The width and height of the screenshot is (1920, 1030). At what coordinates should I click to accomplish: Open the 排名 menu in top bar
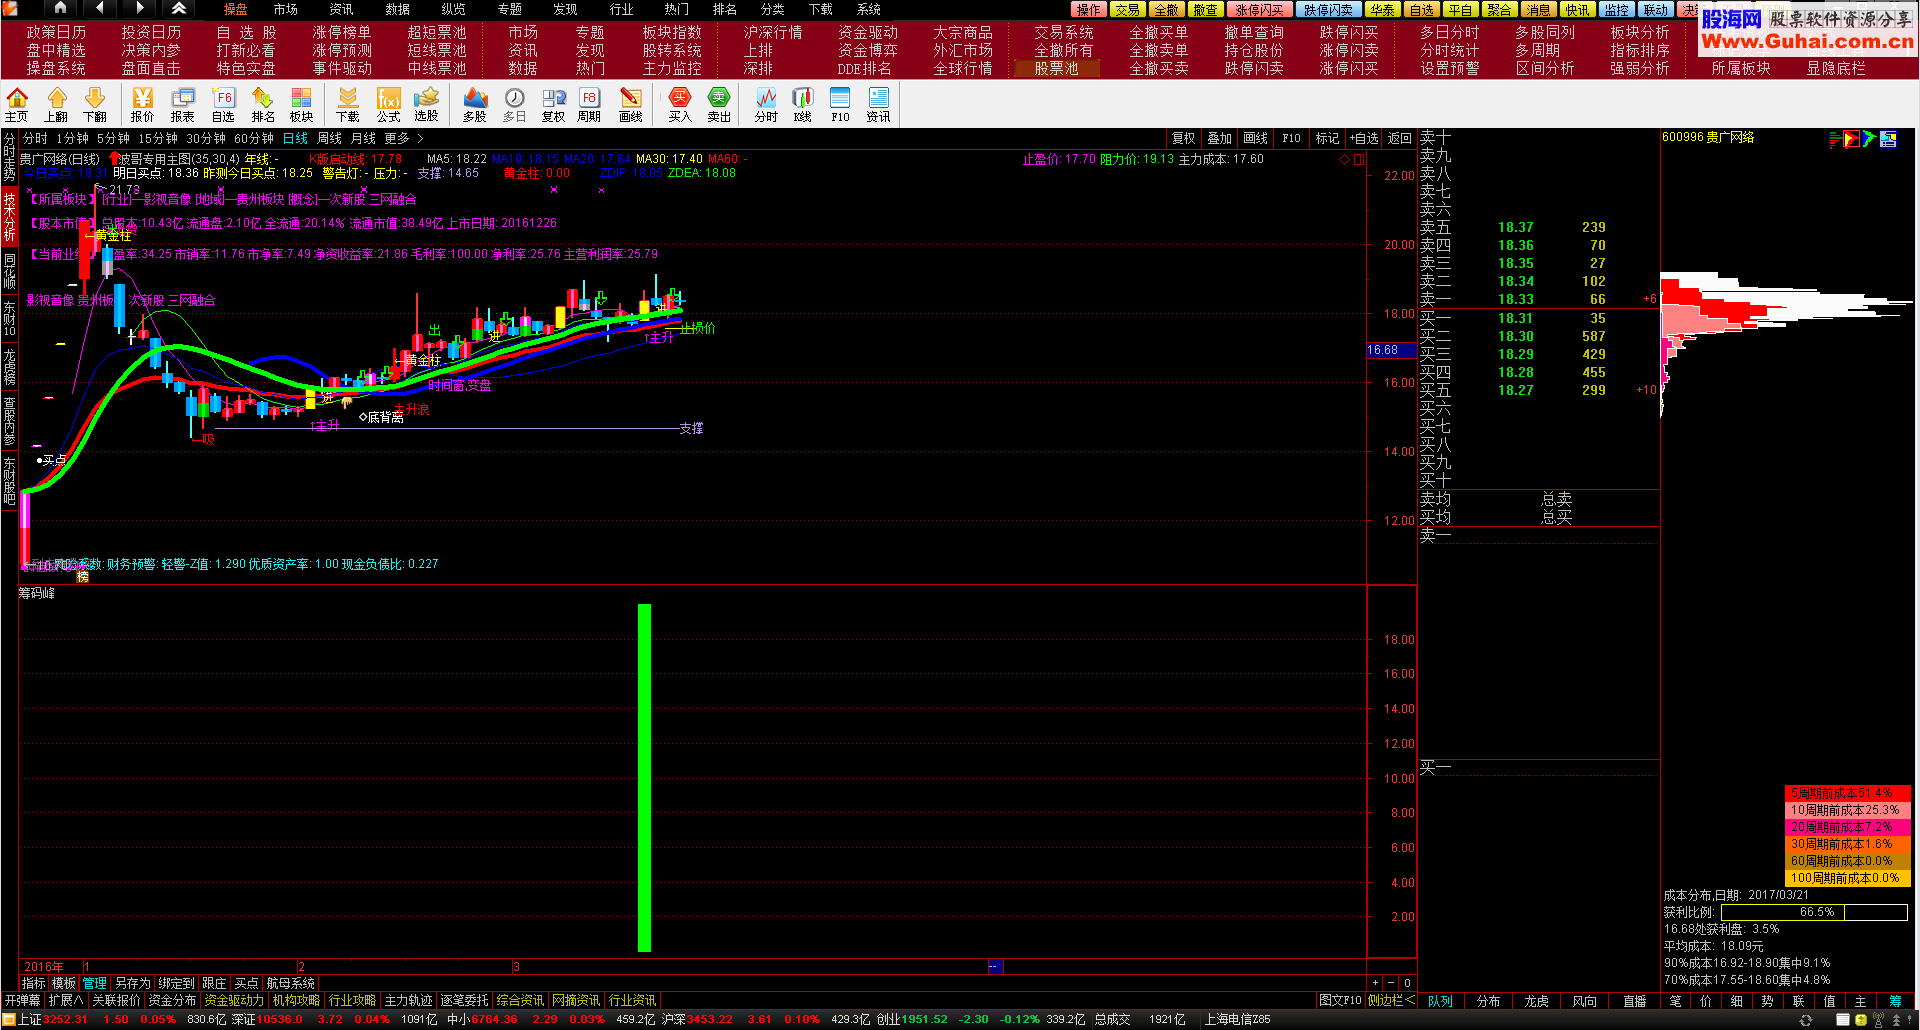coord(725,9)
